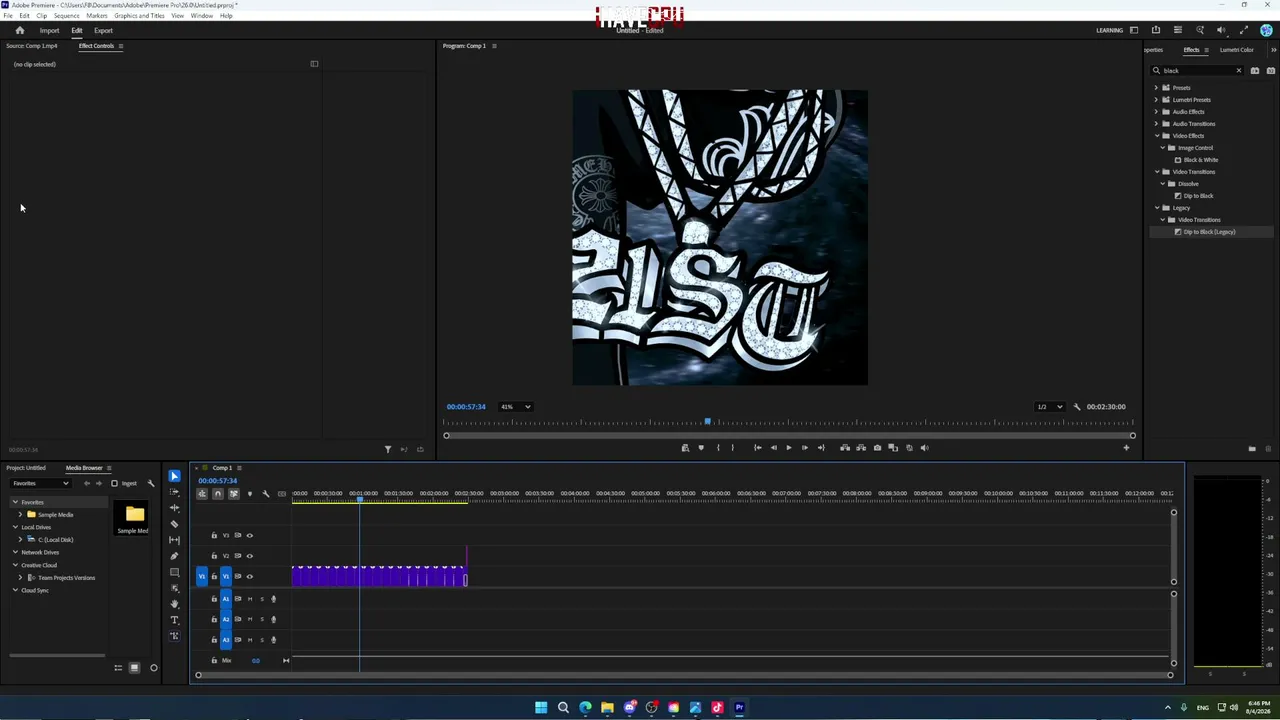Clear the Effects search field
1280x720 pixels.
1238,71
